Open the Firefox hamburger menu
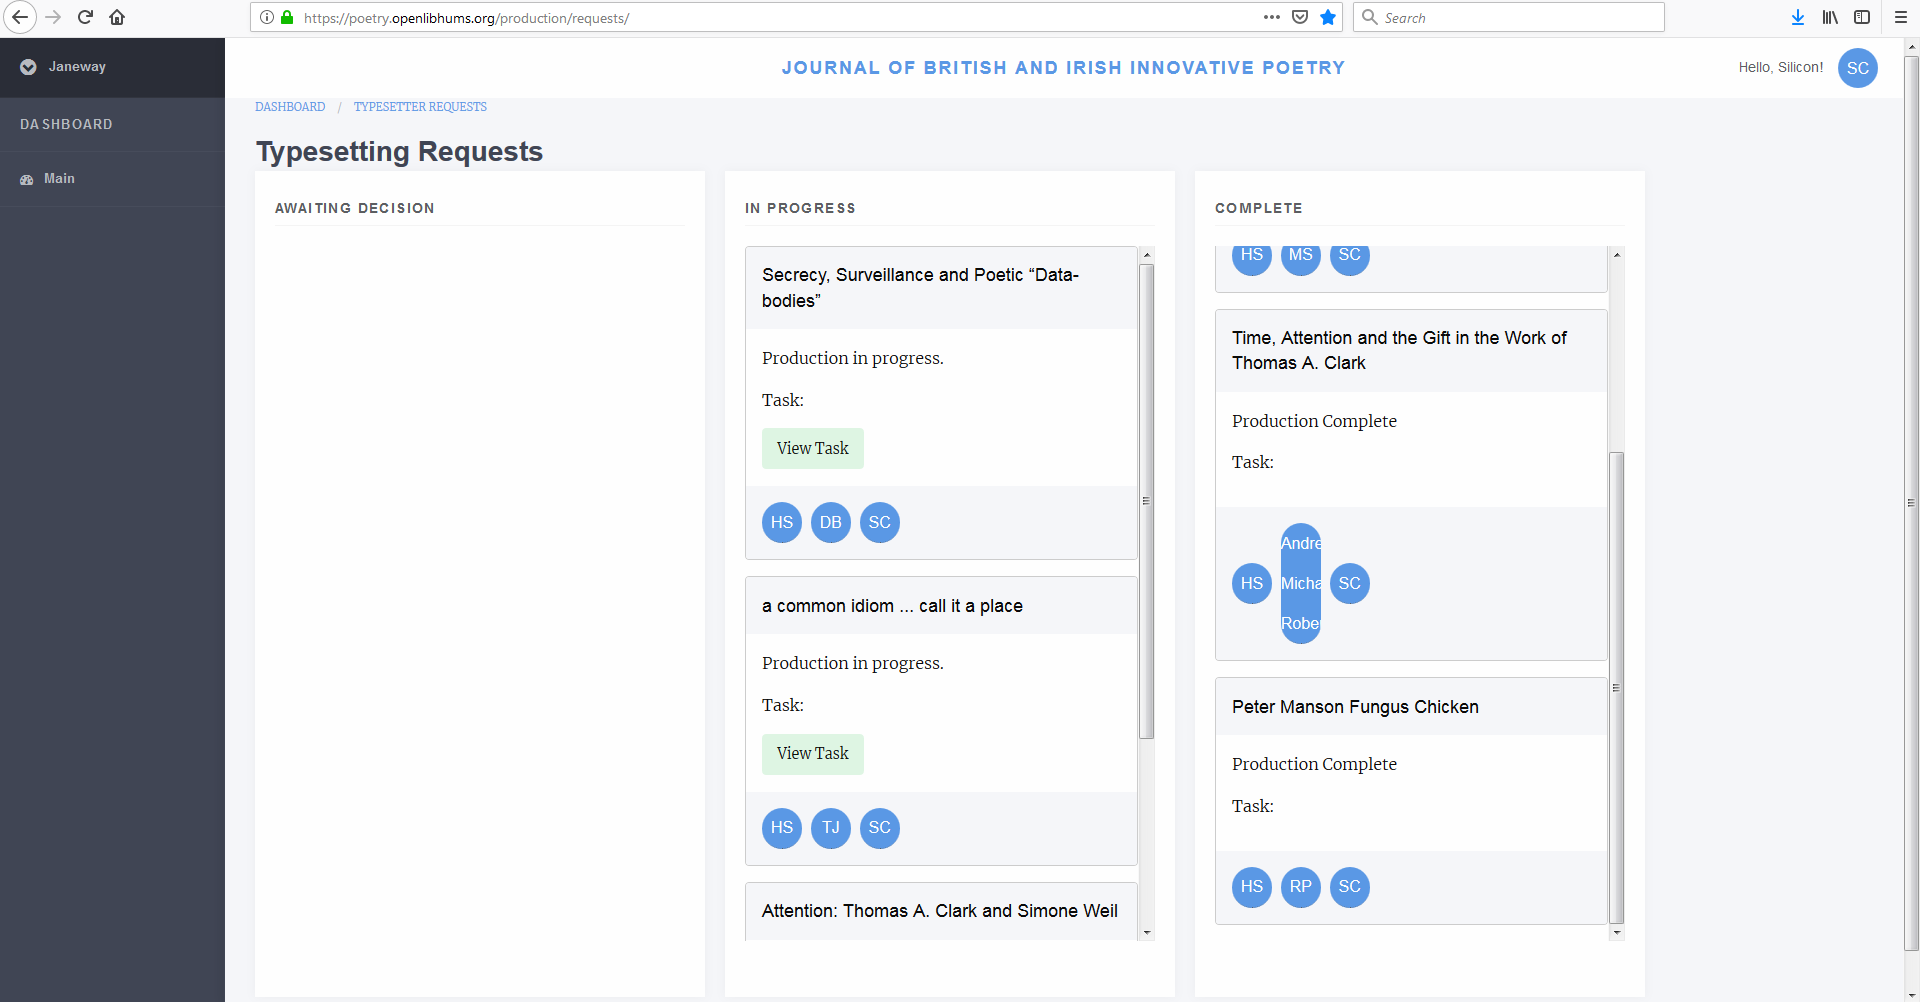This screenshot has width=1920, height=1002. tap(1901, 17)
